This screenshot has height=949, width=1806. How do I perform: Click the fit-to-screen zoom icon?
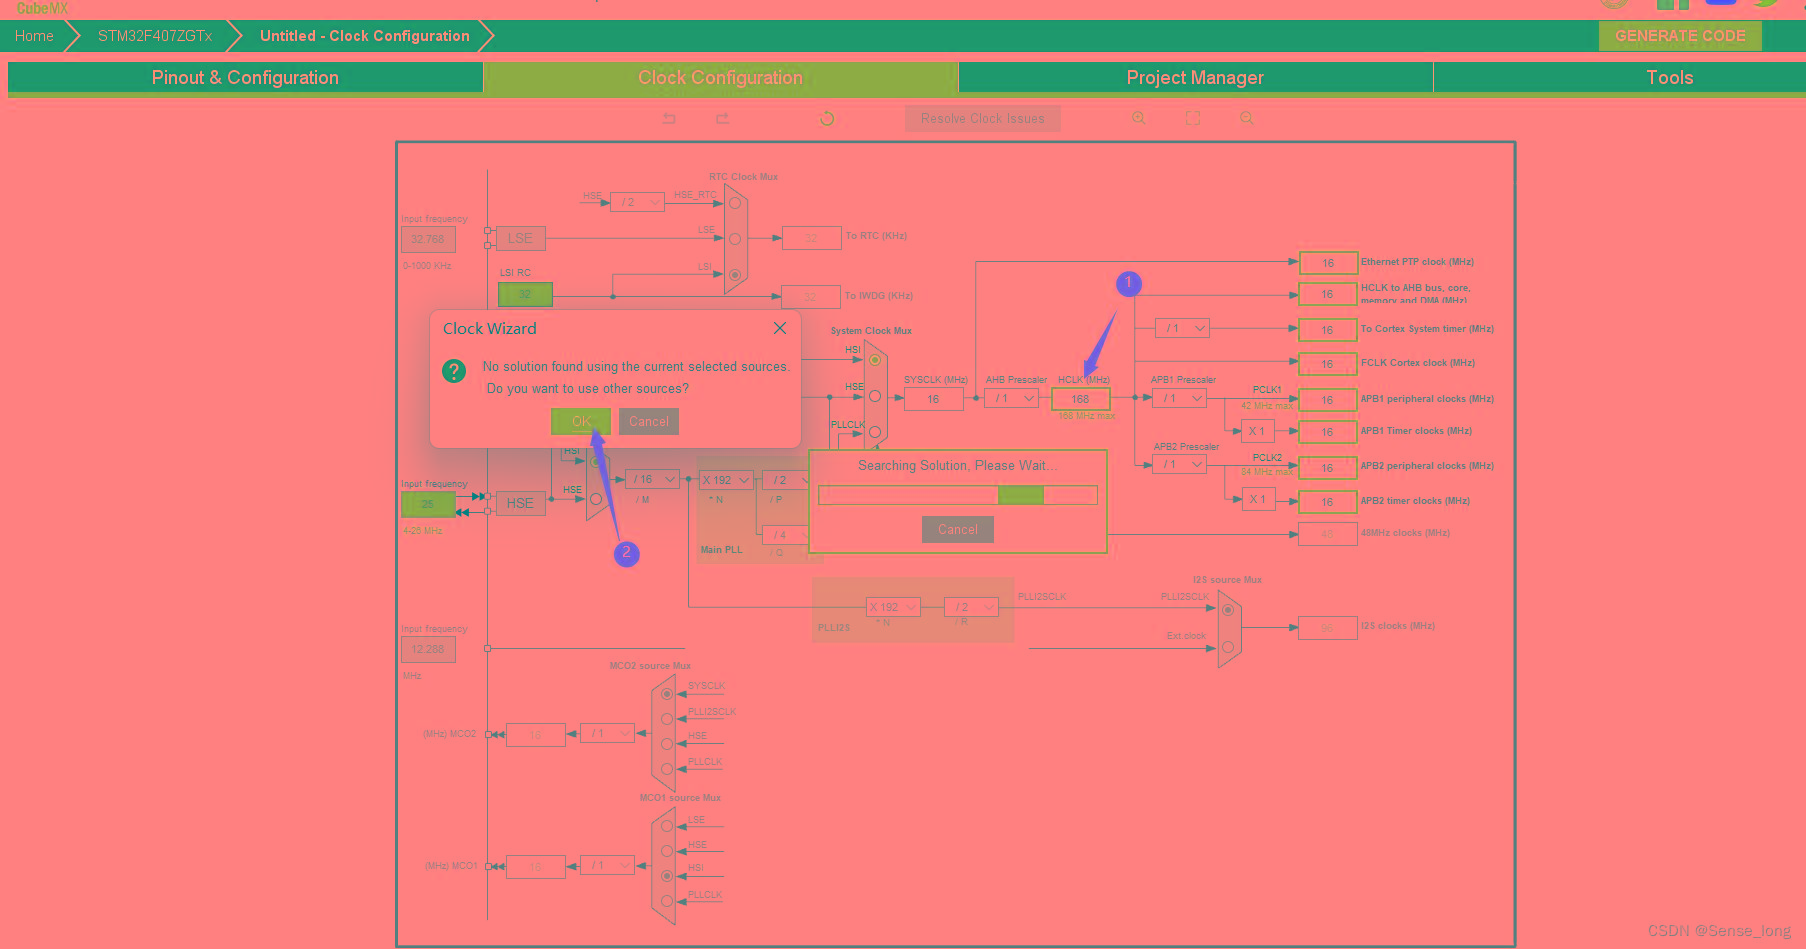[1193, 118]
